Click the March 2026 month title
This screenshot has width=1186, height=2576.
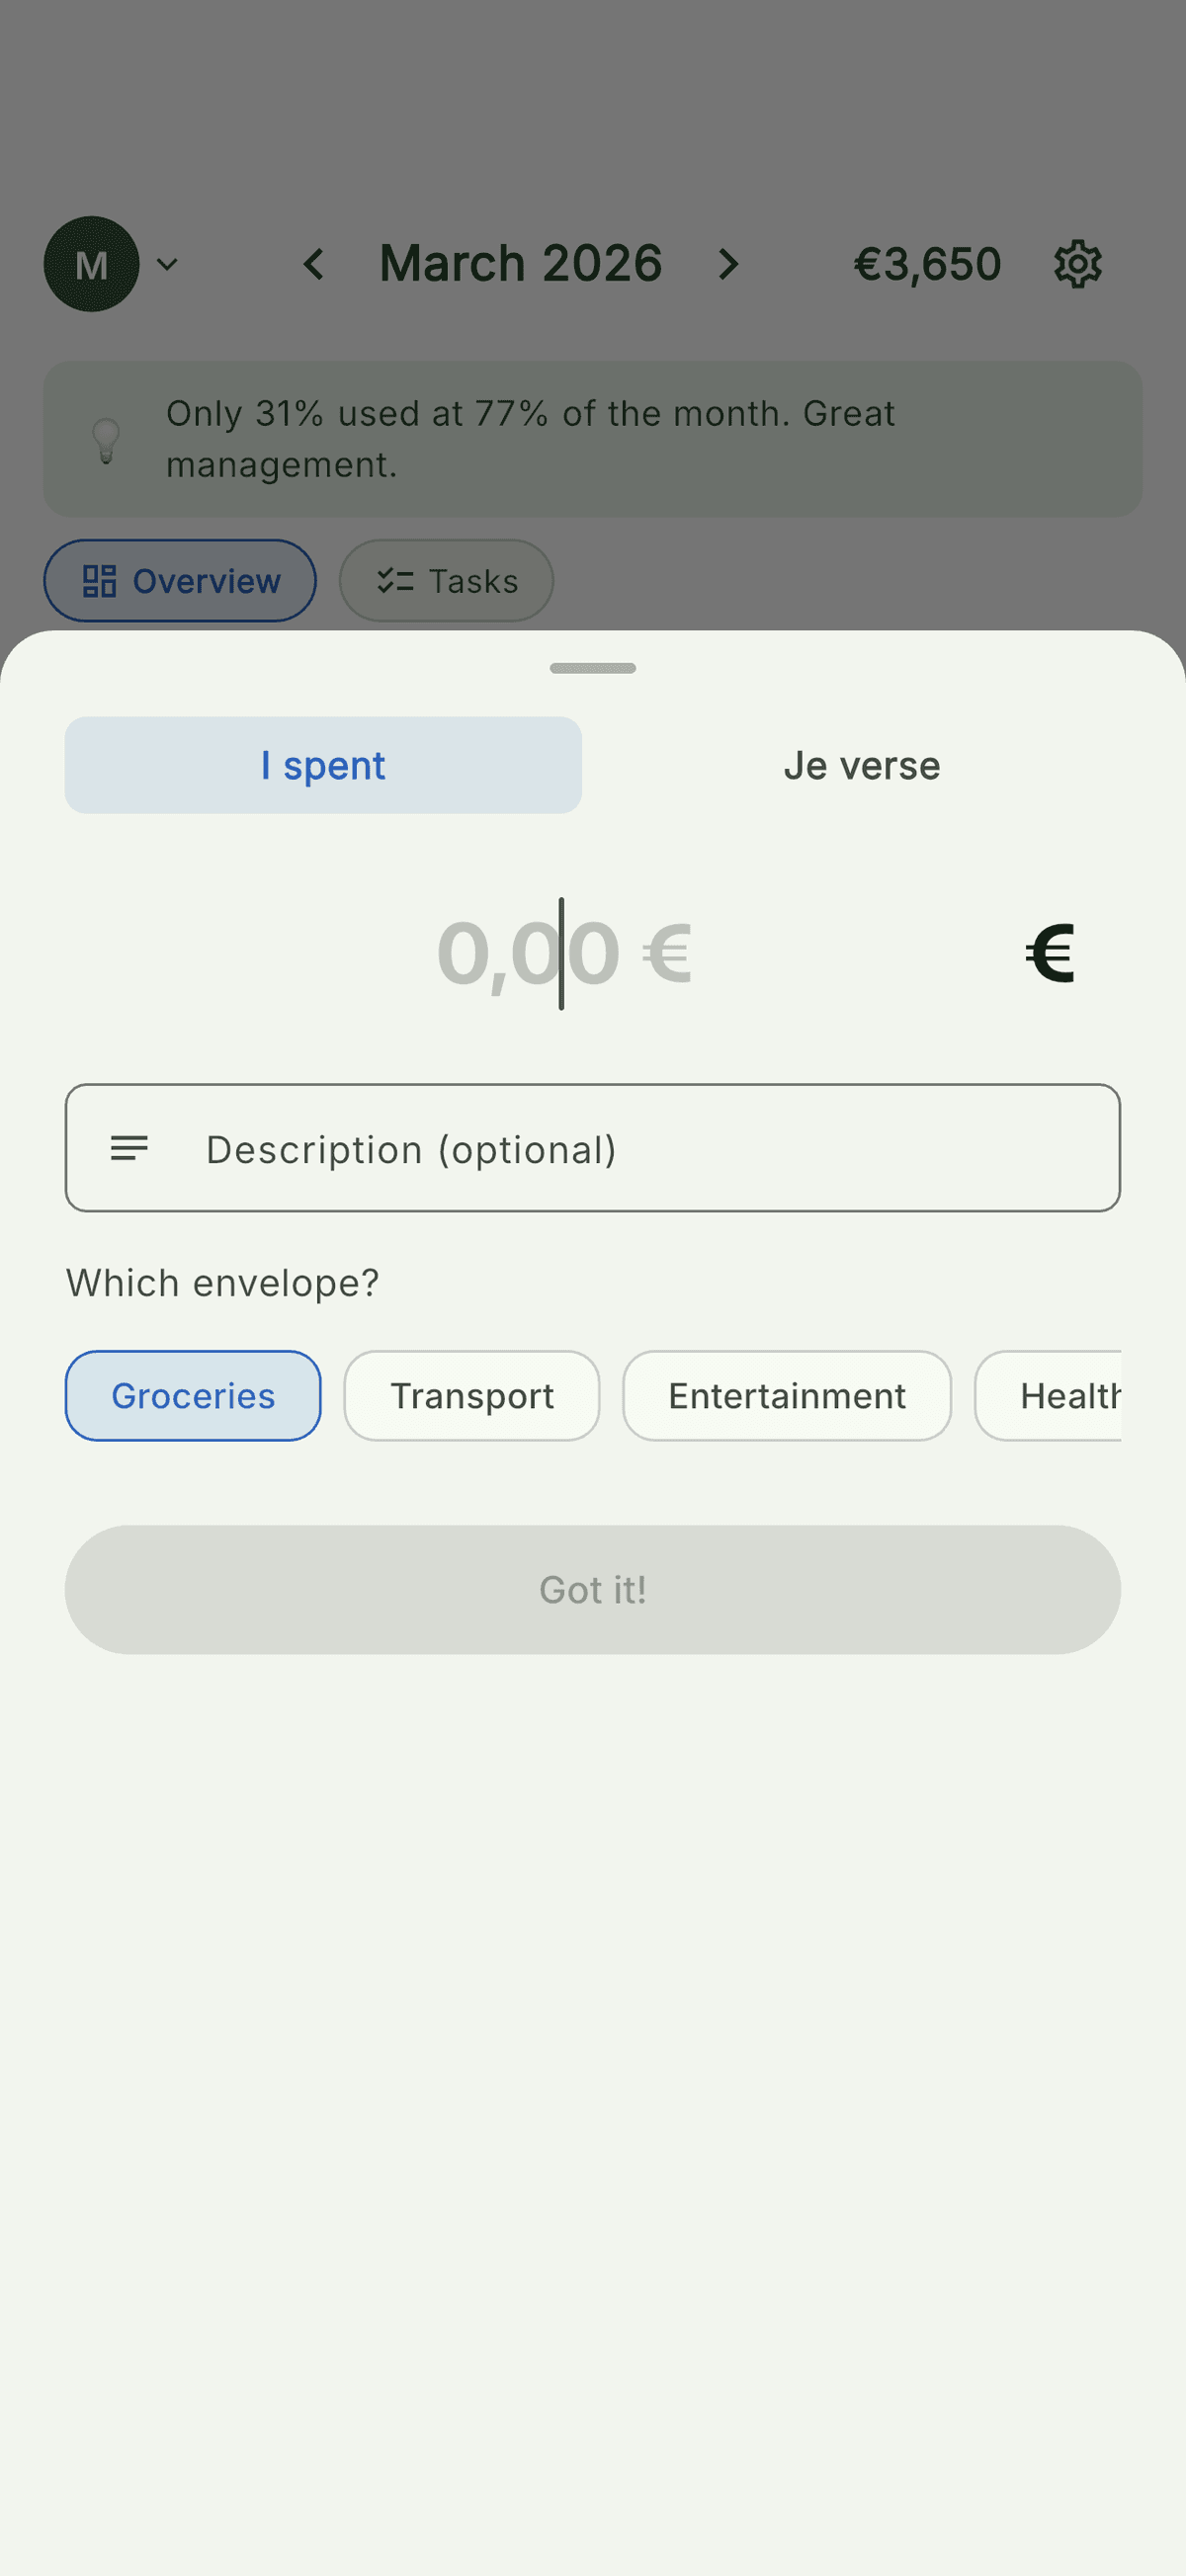[x=521, y=264]
